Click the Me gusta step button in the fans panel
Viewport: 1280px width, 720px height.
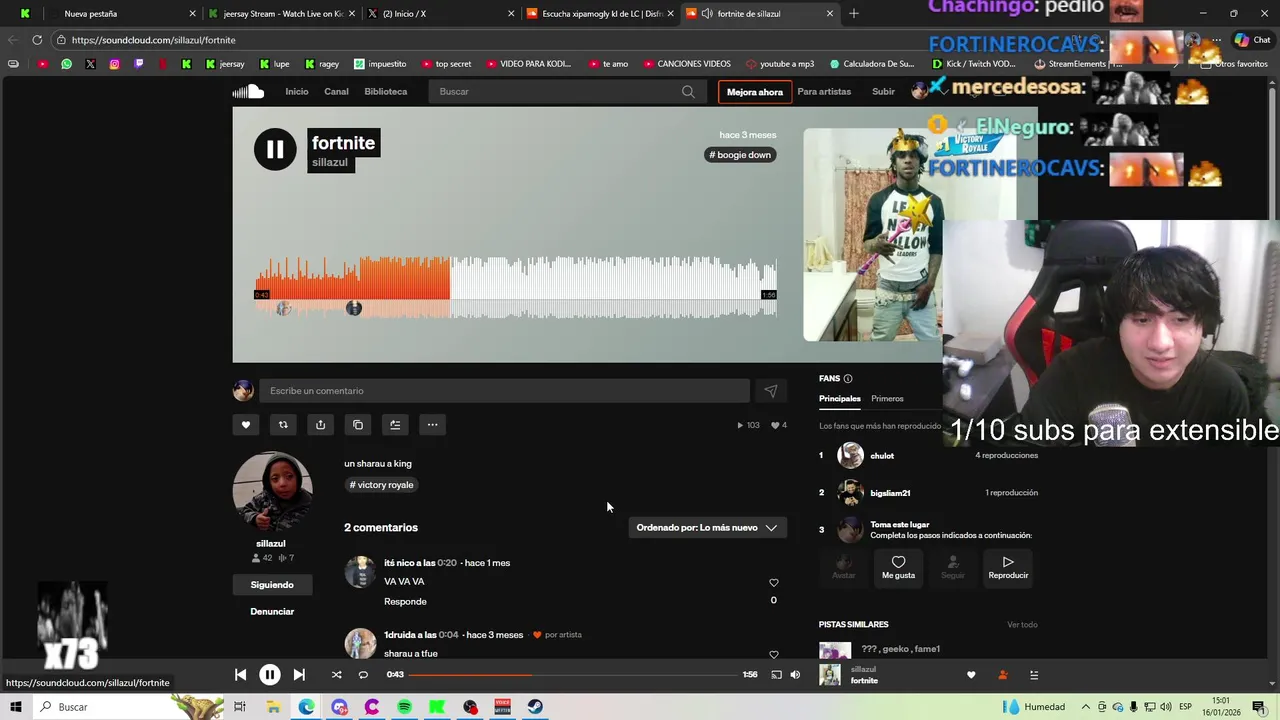tap(898, 567)
